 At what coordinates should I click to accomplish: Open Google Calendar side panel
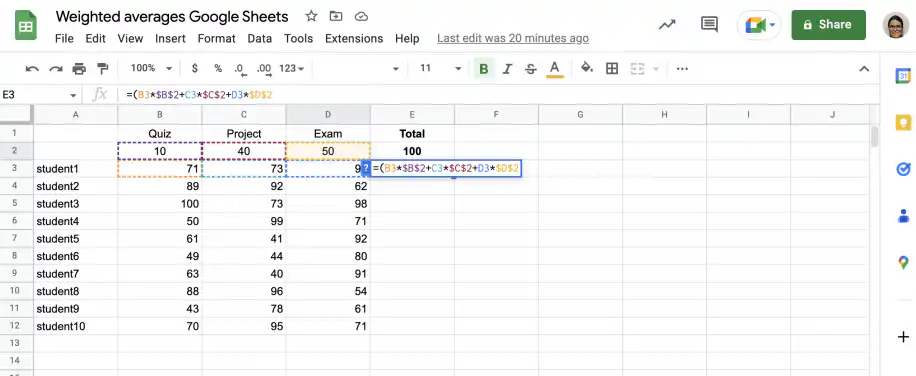pyautogui.click(x=903, y=76)
